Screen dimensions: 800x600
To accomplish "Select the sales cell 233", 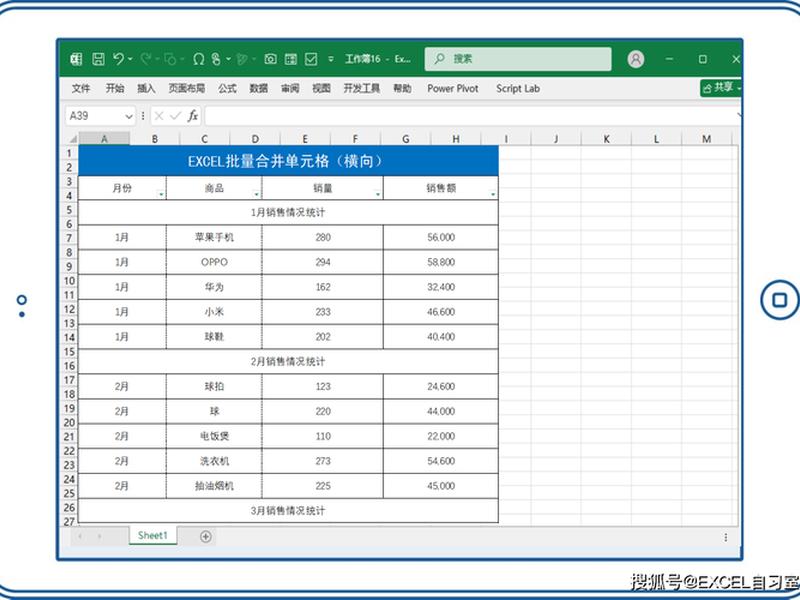I will point(322,312).
